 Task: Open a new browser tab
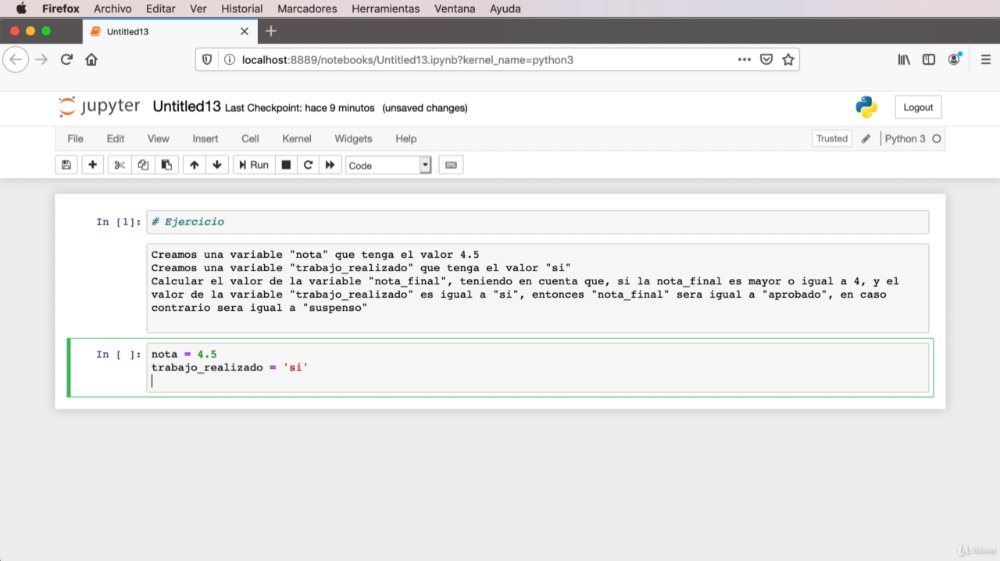pyautogui.click(x=271, y=31)
